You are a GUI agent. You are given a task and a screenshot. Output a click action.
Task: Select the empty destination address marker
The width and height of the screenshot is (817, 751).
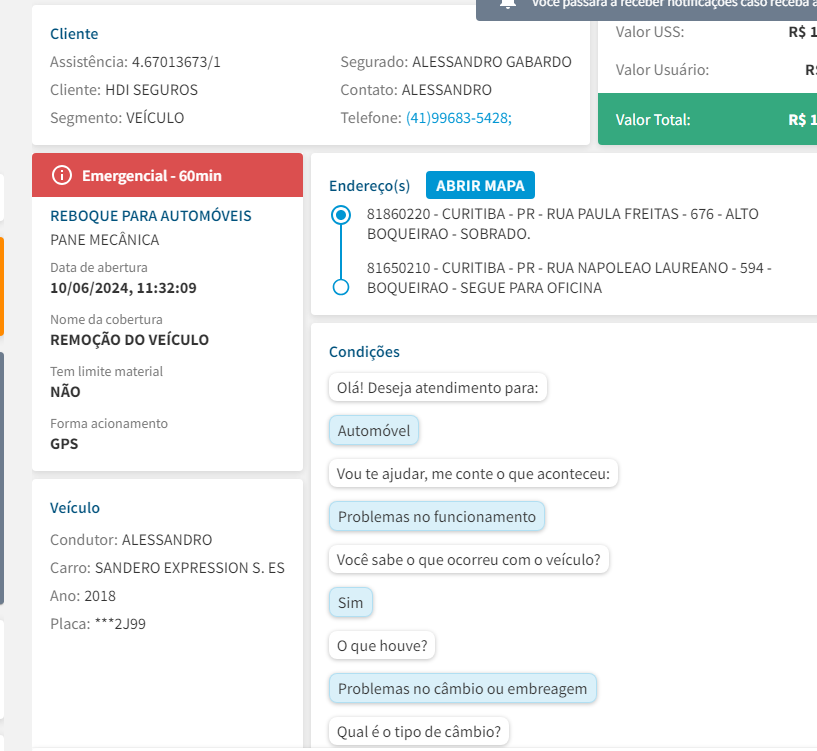[x=341, y=287]
